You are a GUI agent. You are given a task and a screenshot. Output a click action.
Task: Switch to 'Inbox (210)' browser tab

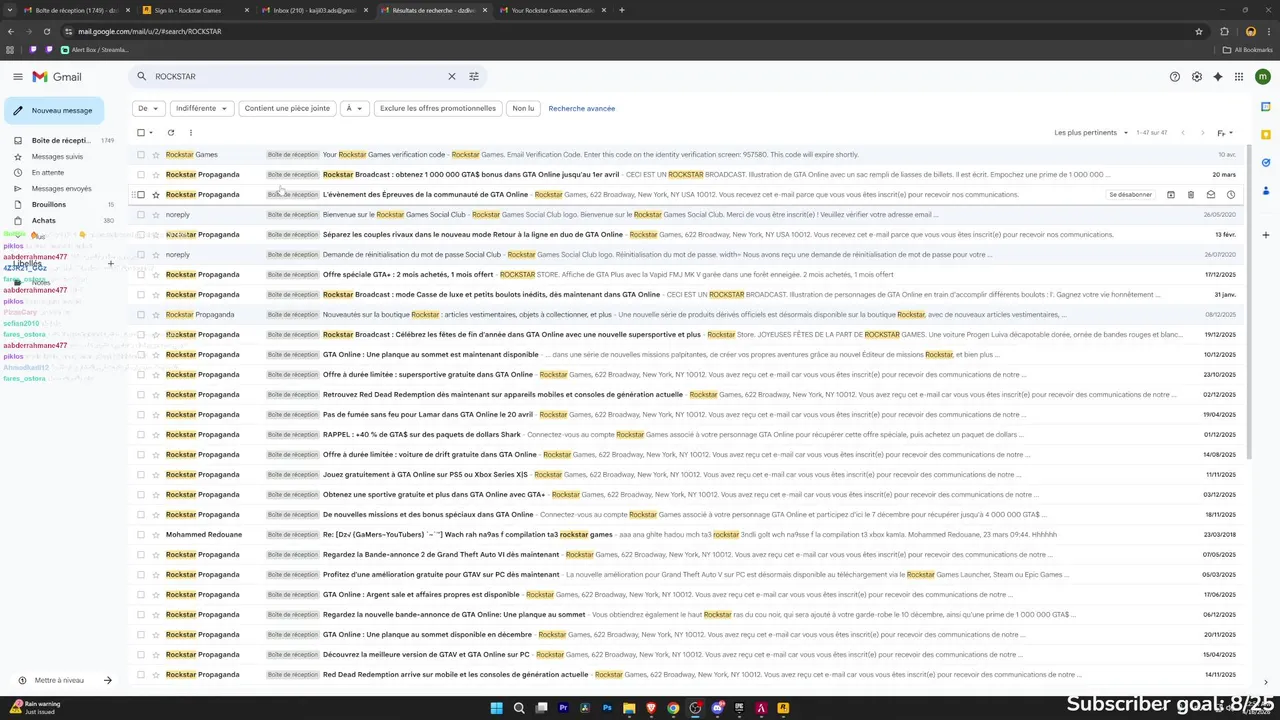314,10
